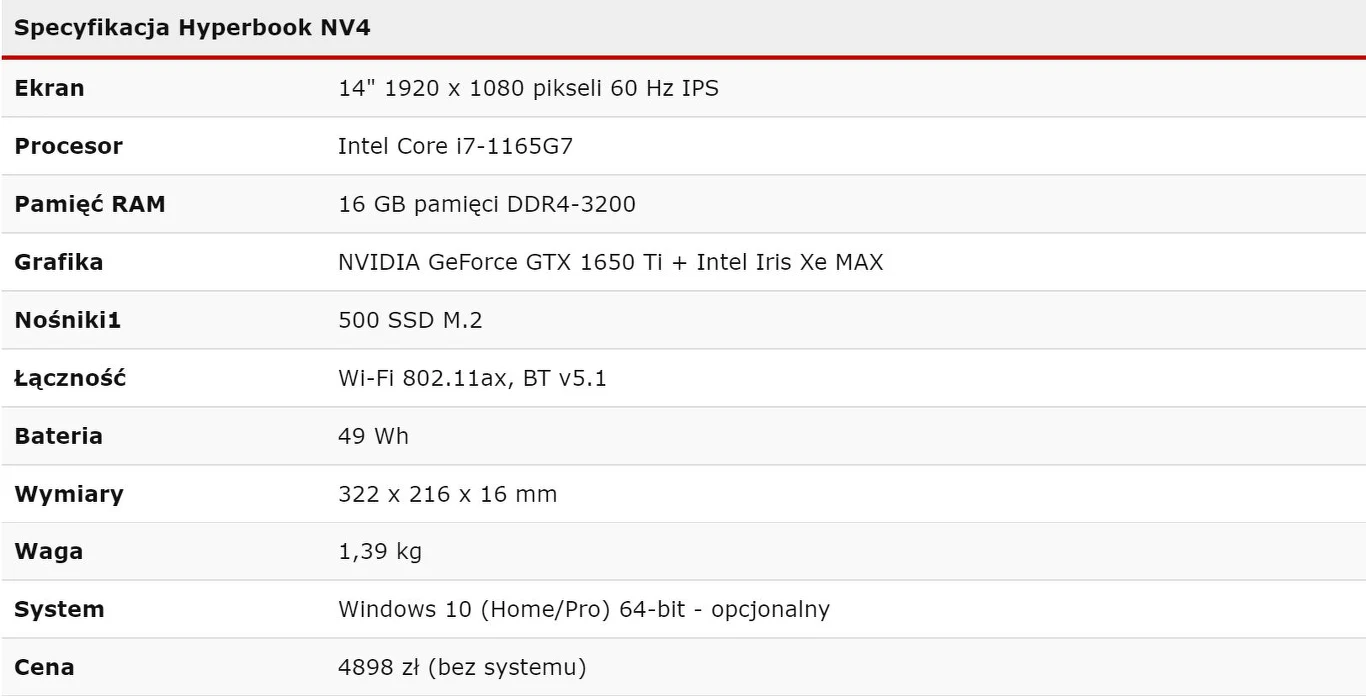Screen dimensions: 1366x696
Task: Select the '16 GB pamięci DDR4-3200' text
Action: (487, 204)
